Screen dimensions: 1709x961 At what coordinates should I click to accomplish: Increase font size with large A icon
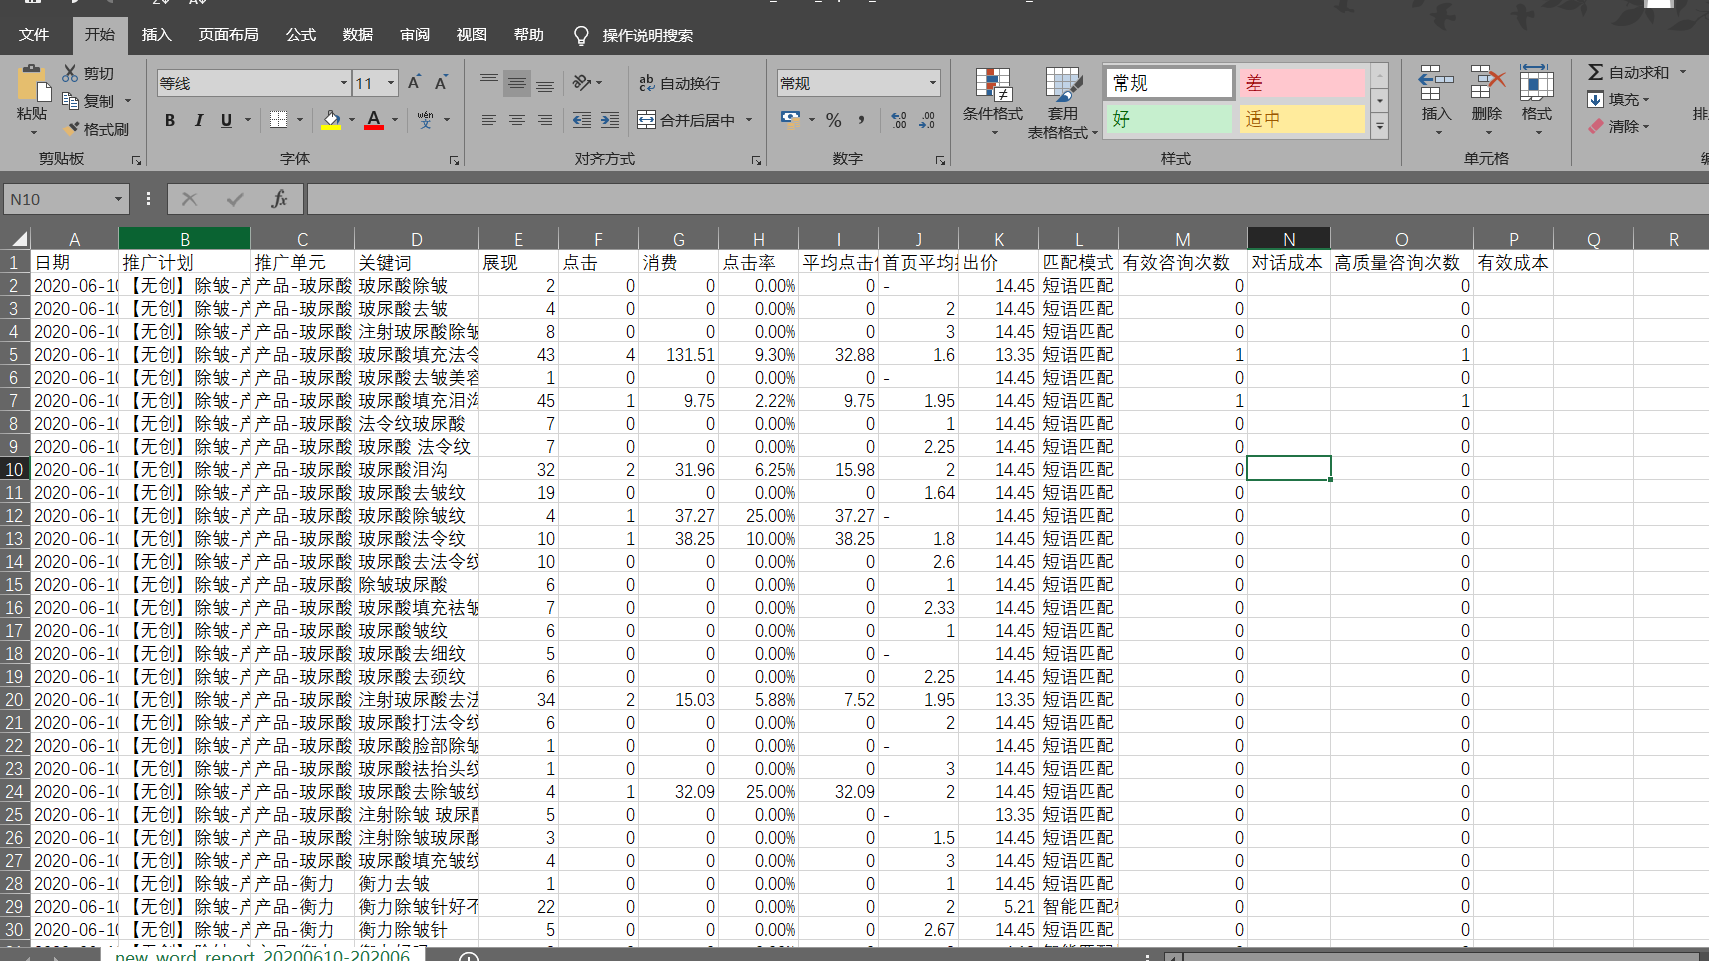tap(414, 83)
